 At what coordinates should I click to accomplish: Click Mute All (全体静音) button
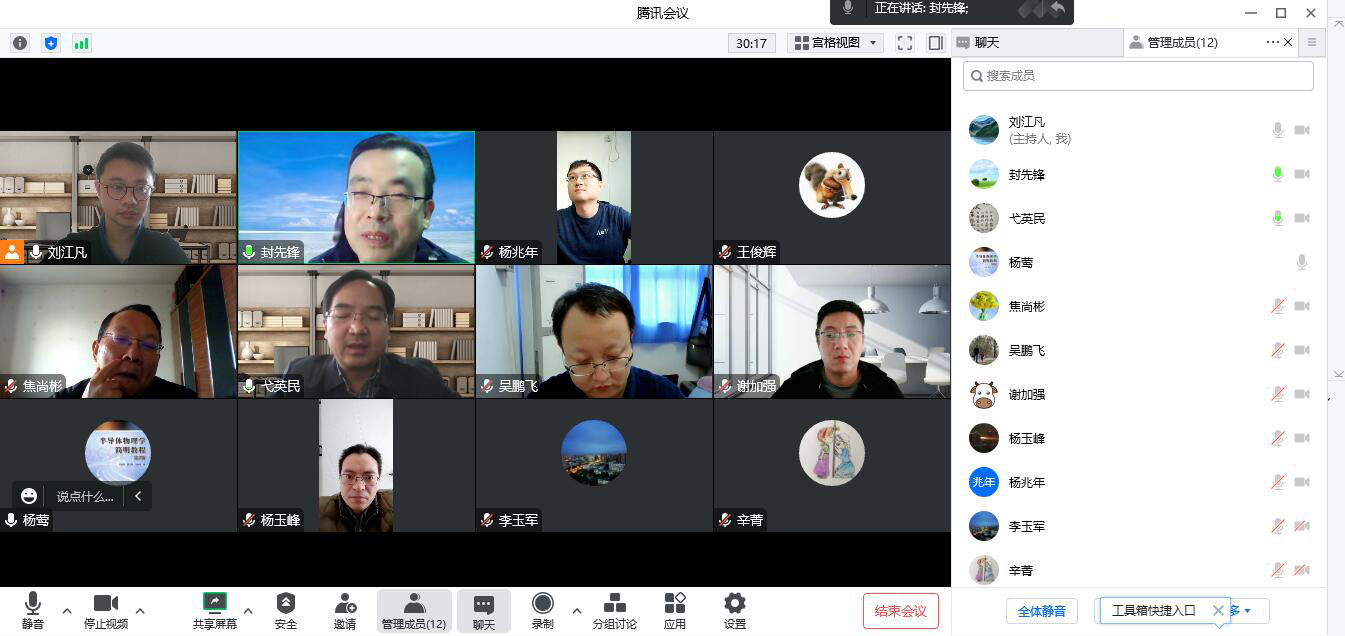point(1041,611)
